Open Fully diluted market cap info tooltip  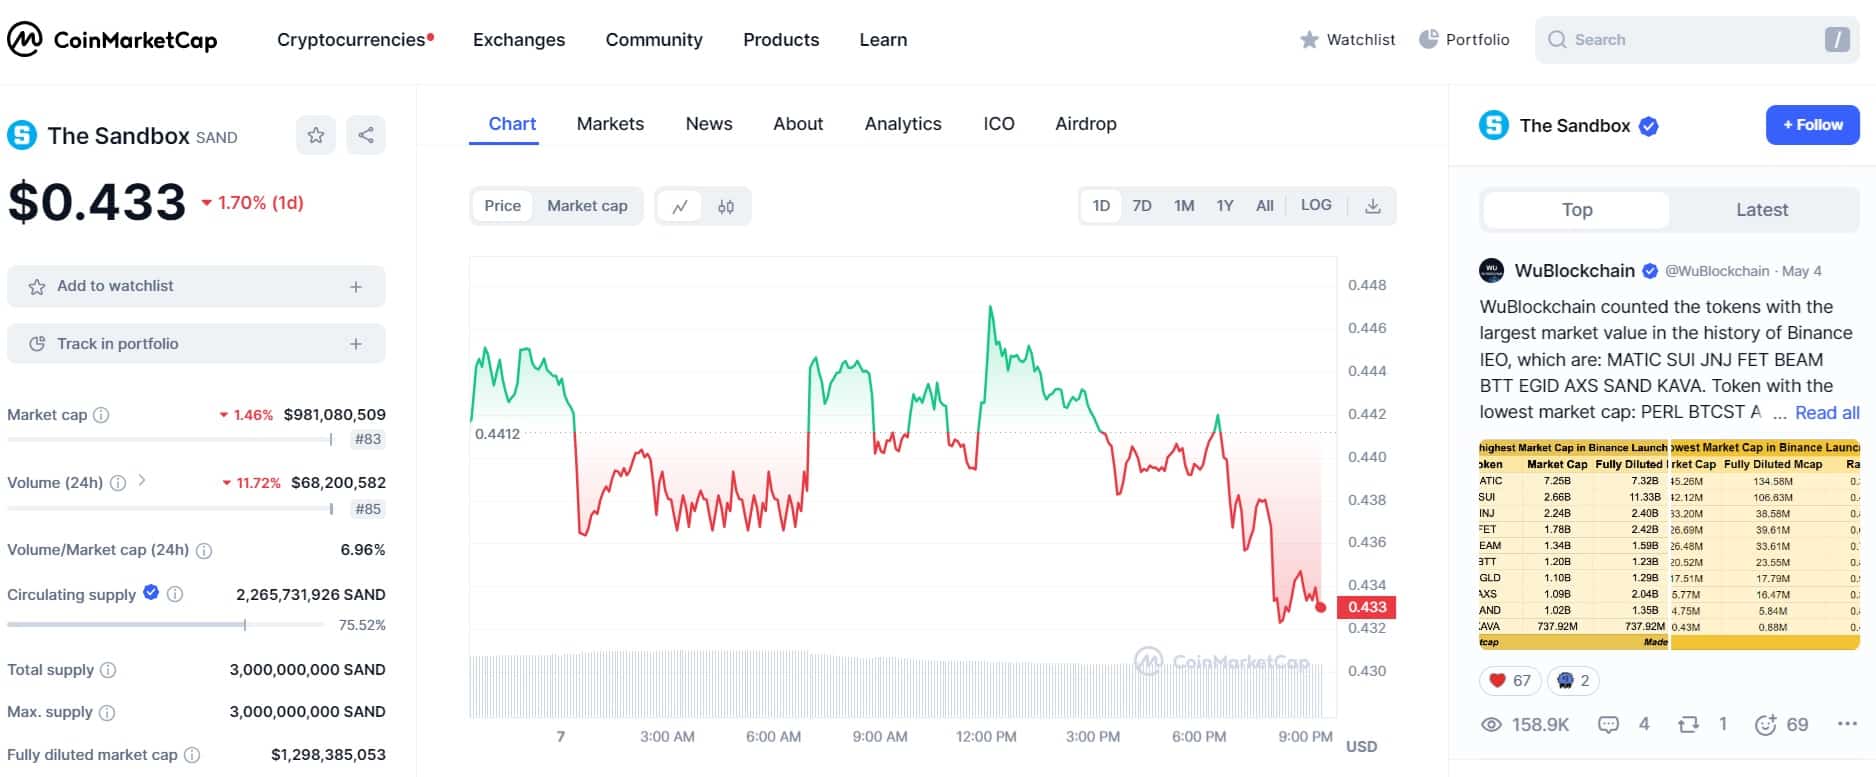coord(192,755)
